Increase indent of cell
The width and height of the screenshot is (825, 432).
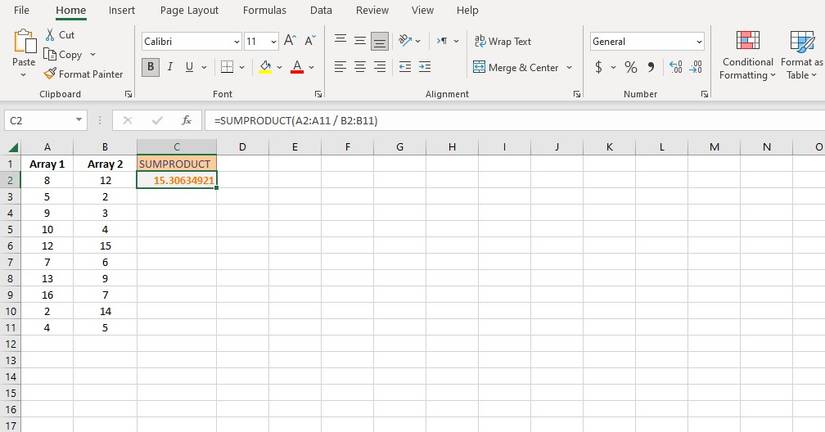(425, 67)
